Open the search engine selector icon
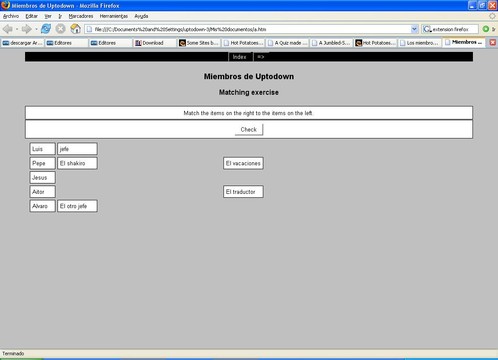The height and width of the screenshot is (360, 498). tap(427, 29)
